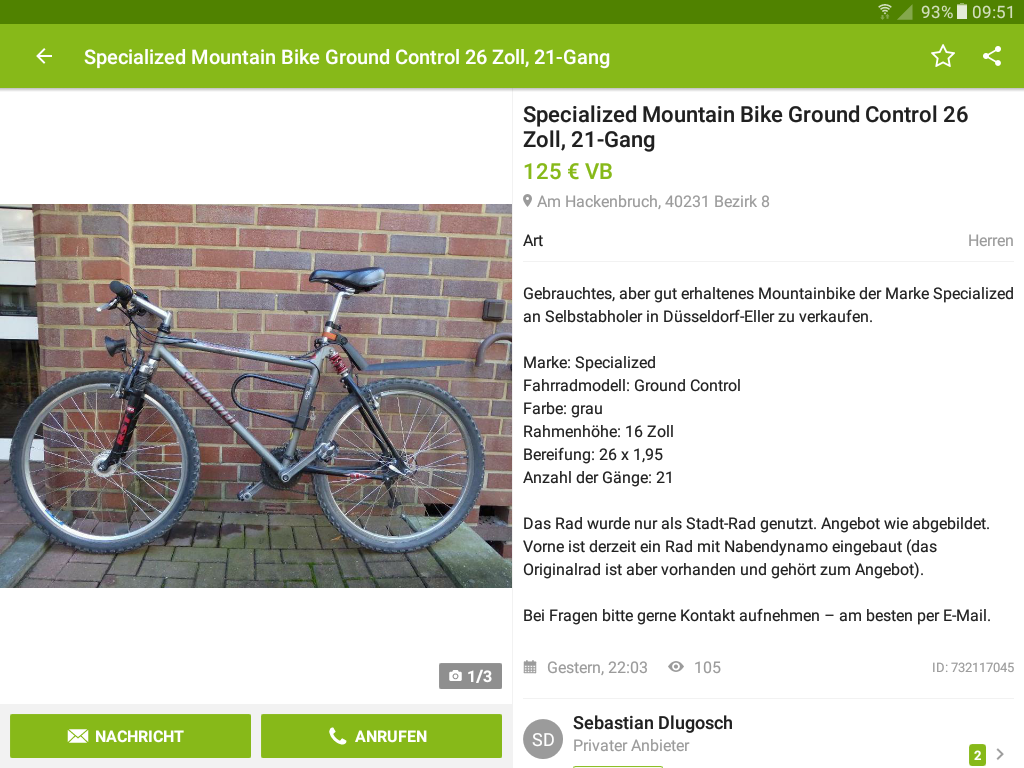Tap the battery status icon
The image size is (1024, 768).
pos(962,12)
